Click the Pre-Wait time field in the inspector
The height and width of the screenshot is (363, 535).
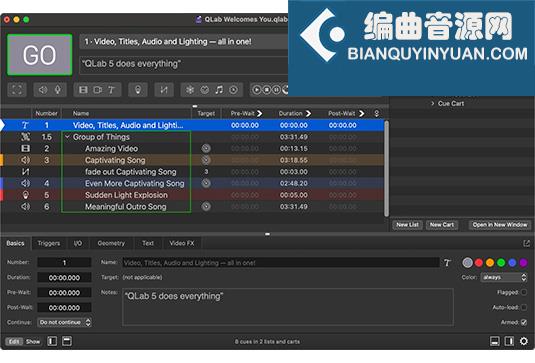[64, 292]
